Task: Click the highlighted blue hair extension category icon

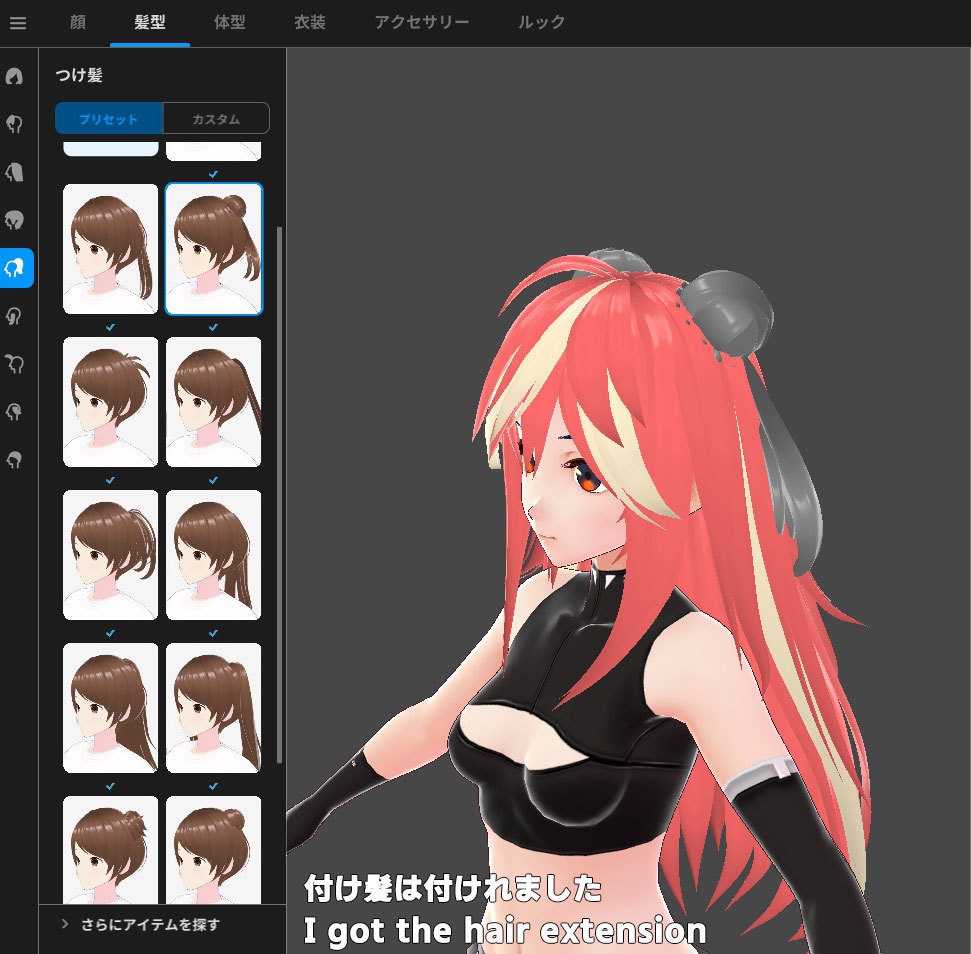Action: click(16, 268)
